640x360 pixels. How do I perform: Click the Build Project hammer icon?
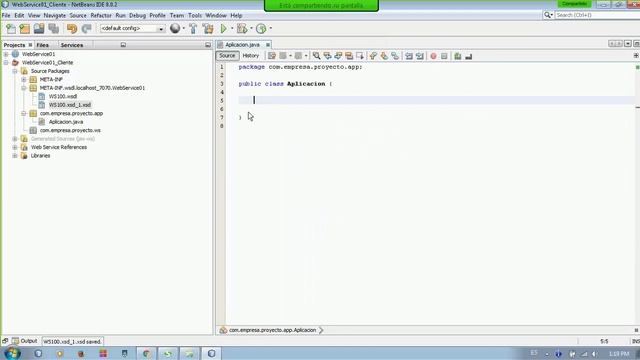(x=193, y=29)
